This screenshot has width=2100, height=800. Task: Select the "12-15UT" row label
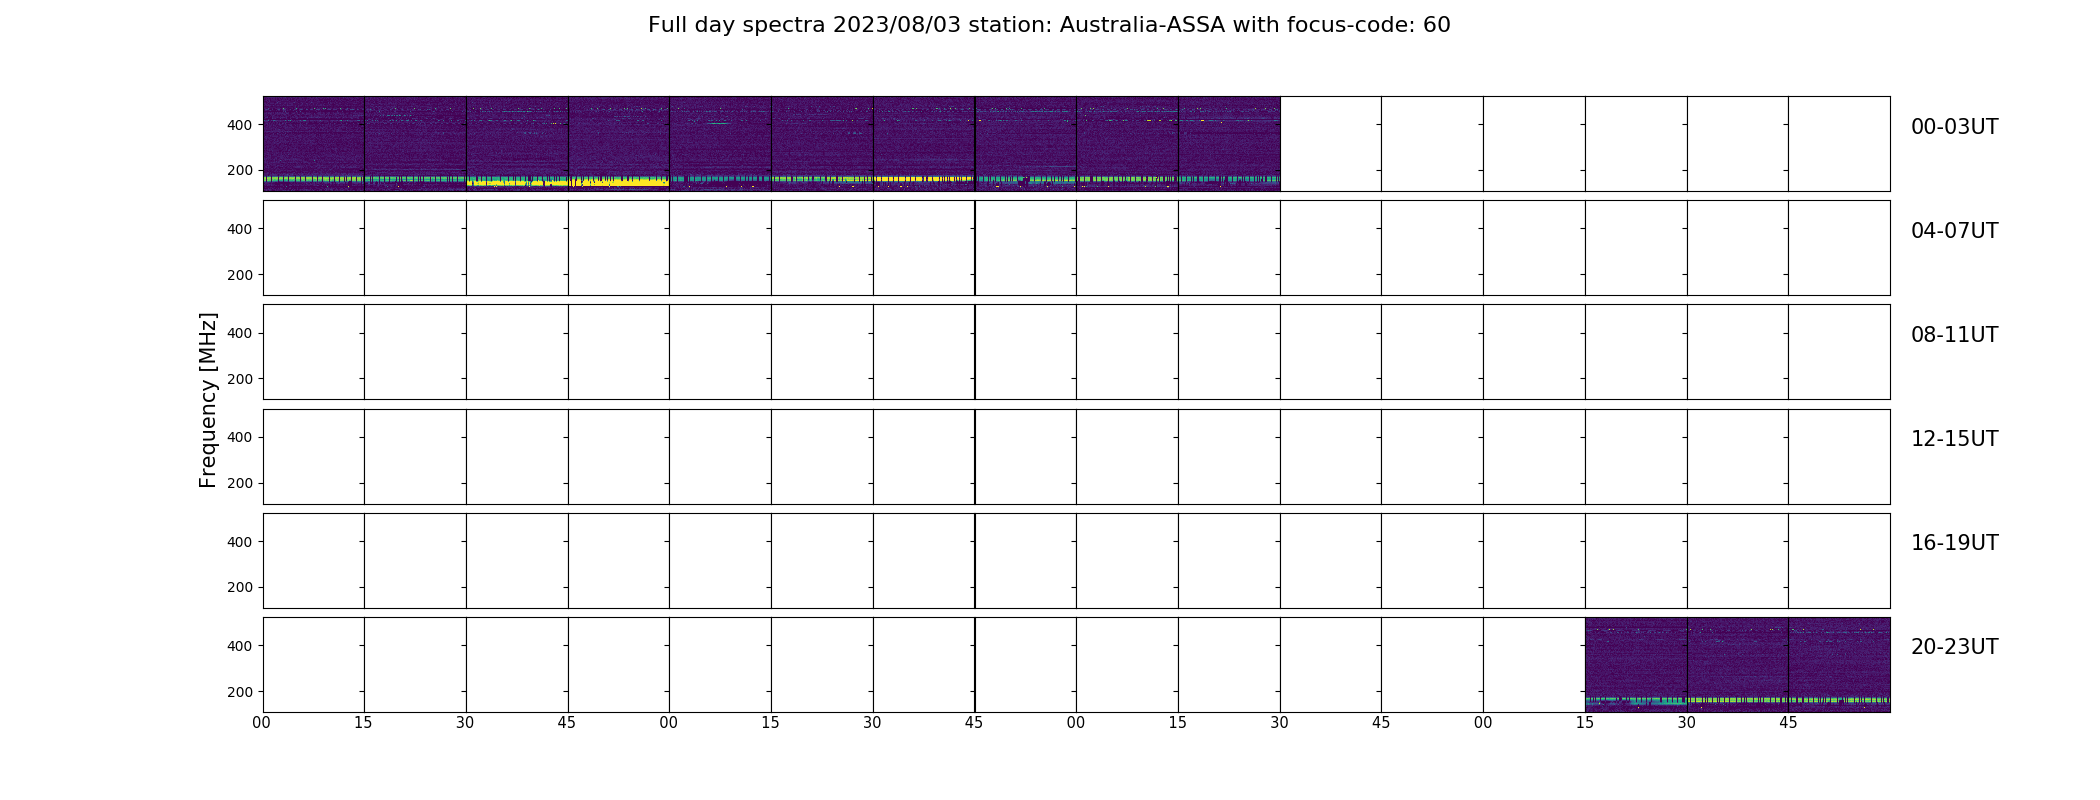point(1954,439)
